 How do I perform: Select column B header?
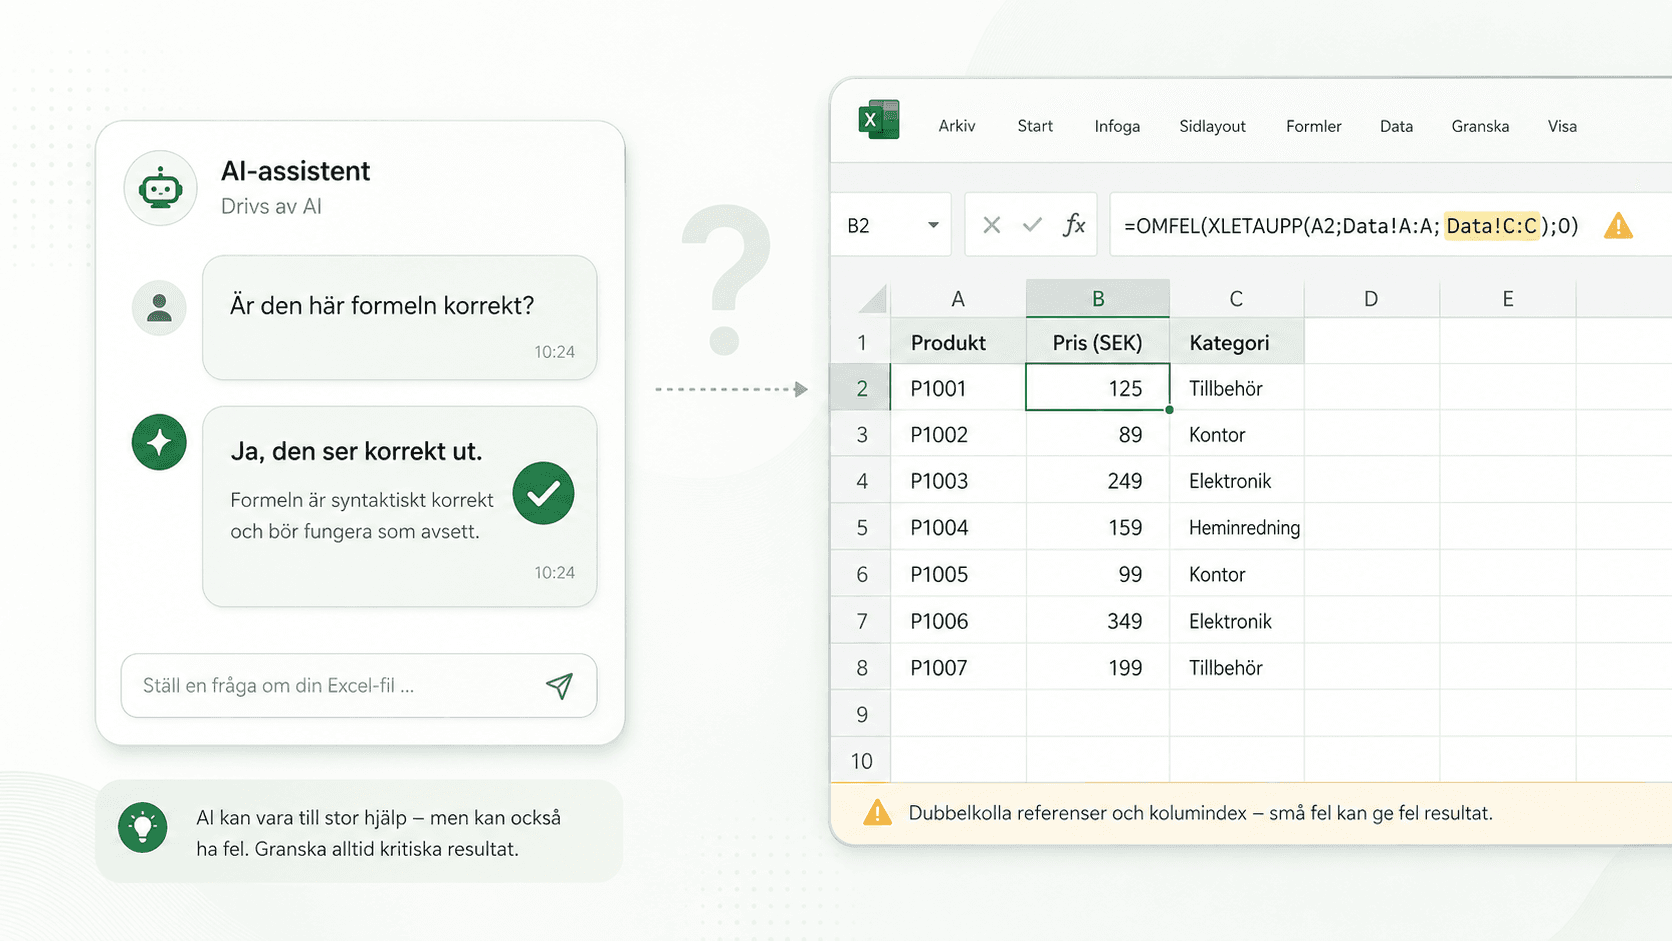click(x=1098, y=299)
